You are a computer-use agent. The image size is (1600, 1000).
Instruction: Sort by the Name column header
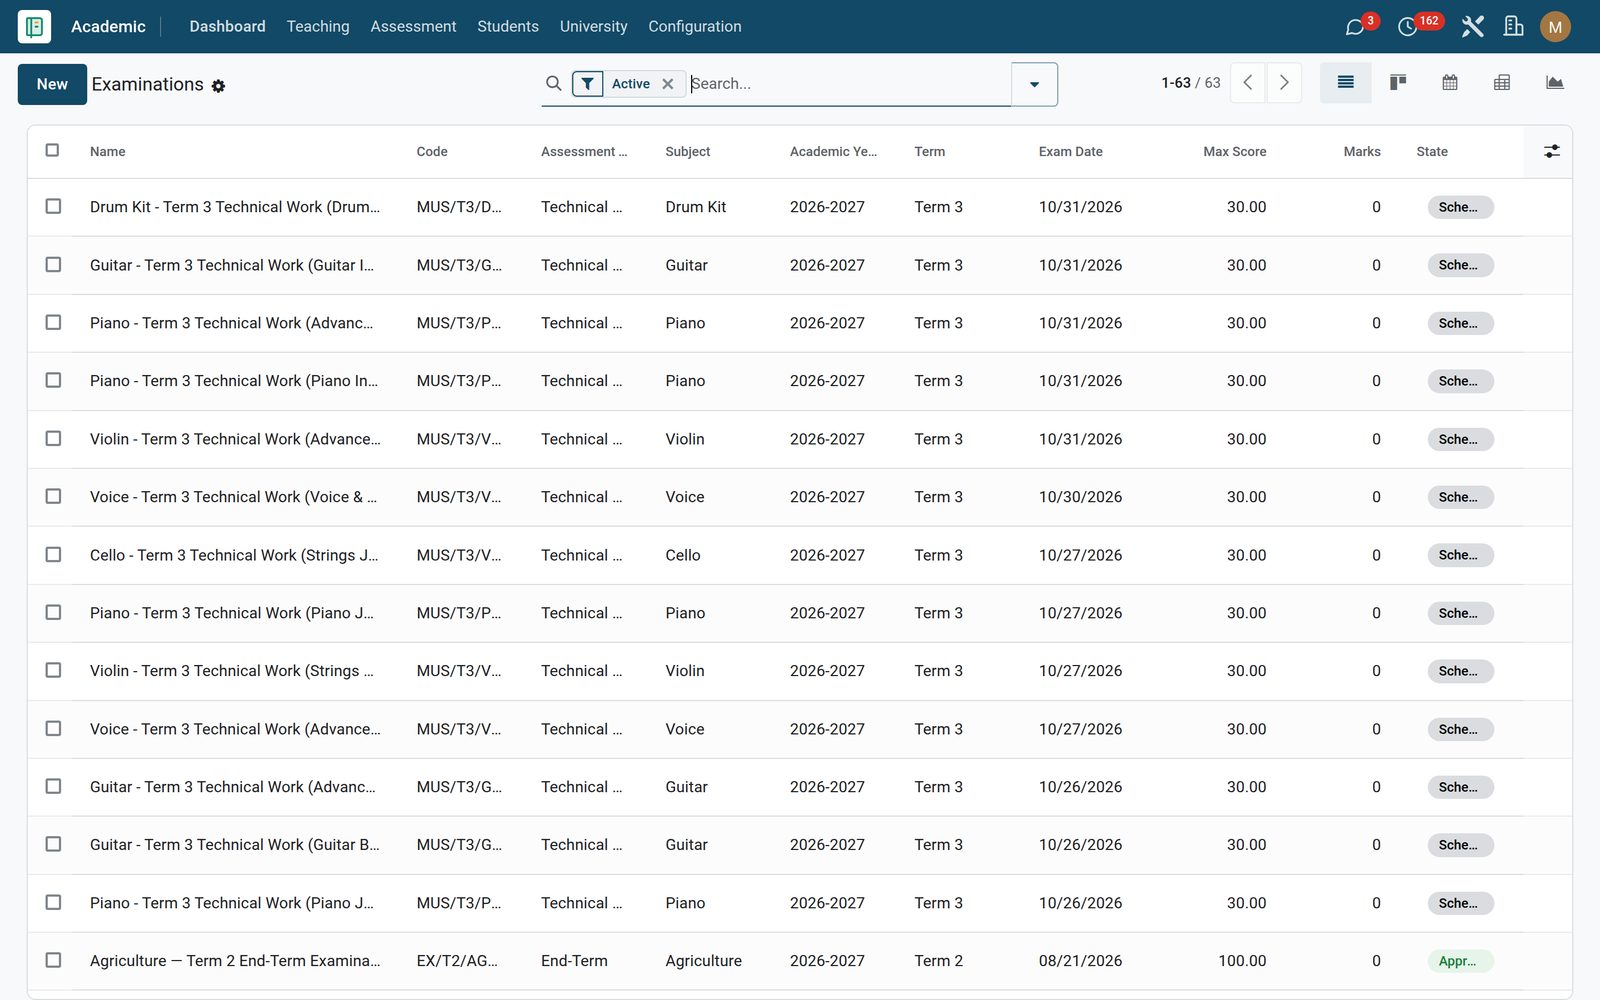107,152
